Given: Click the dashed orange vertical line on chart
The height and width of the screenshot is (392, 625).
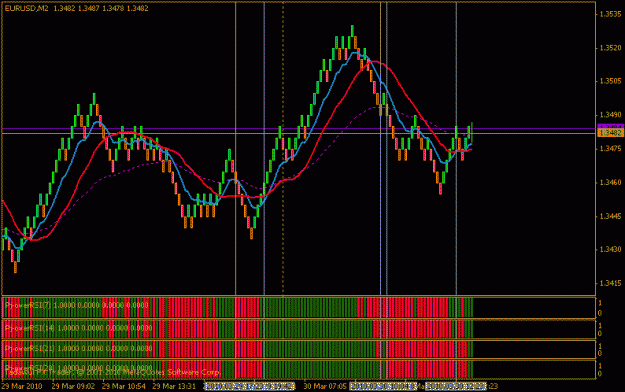Looking at the screenshot, I should 283,148.
